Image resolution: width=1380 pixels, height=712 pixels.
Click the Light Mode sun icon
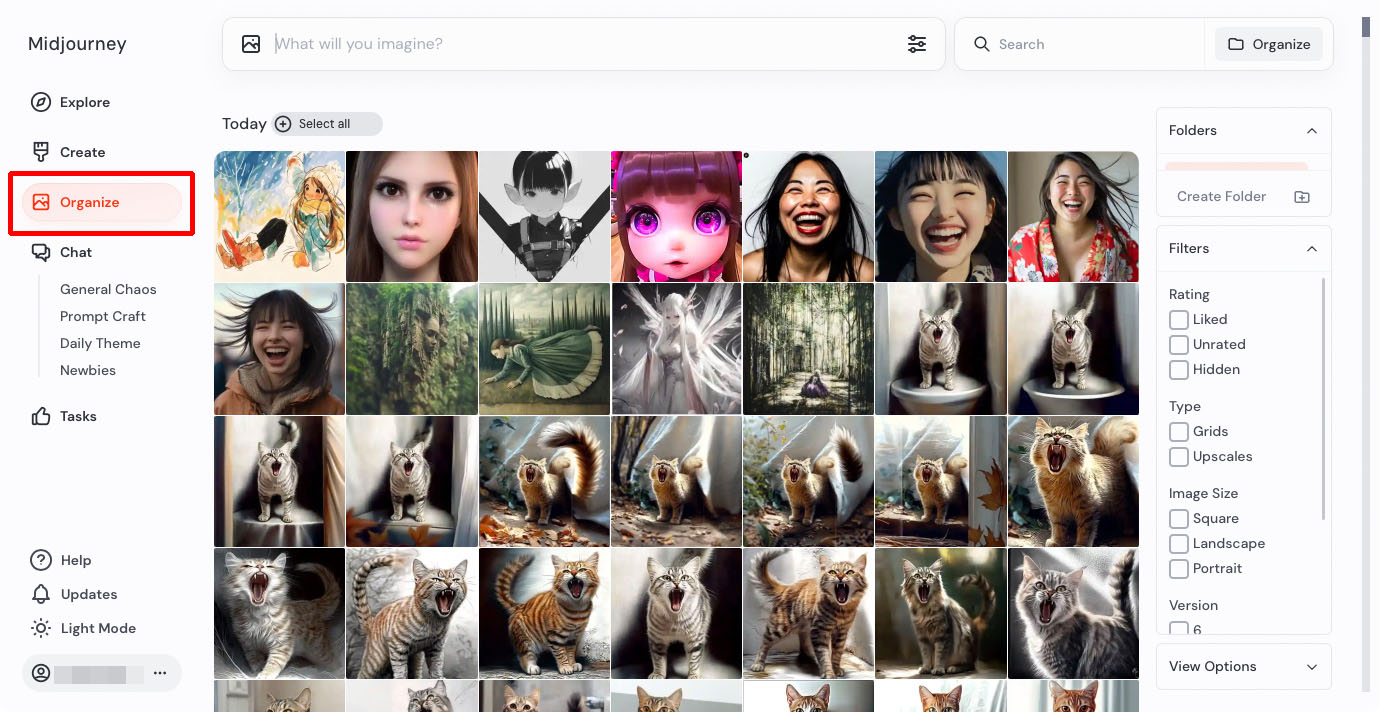point(41,628)
